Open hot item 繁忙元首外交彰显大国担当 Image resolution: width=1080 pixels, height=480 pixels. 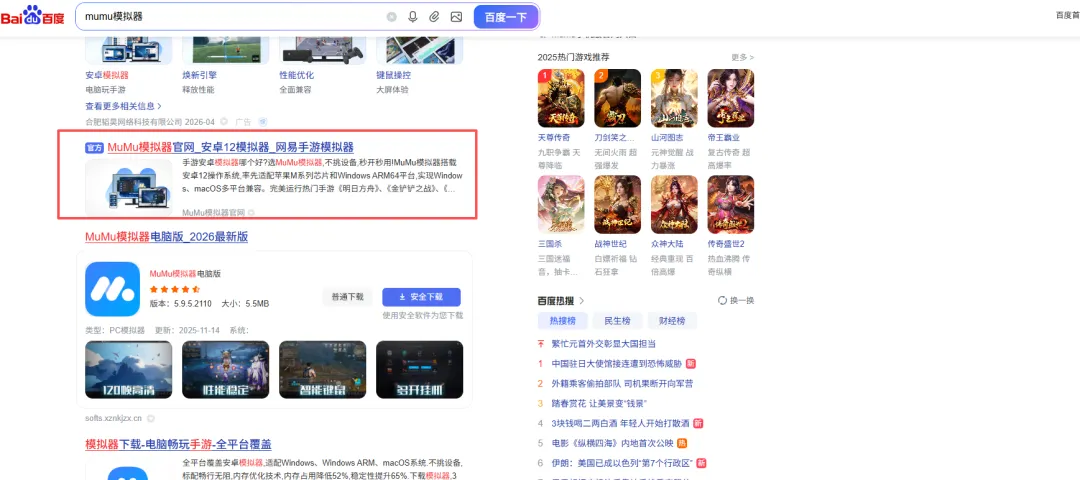click(603, 344)
